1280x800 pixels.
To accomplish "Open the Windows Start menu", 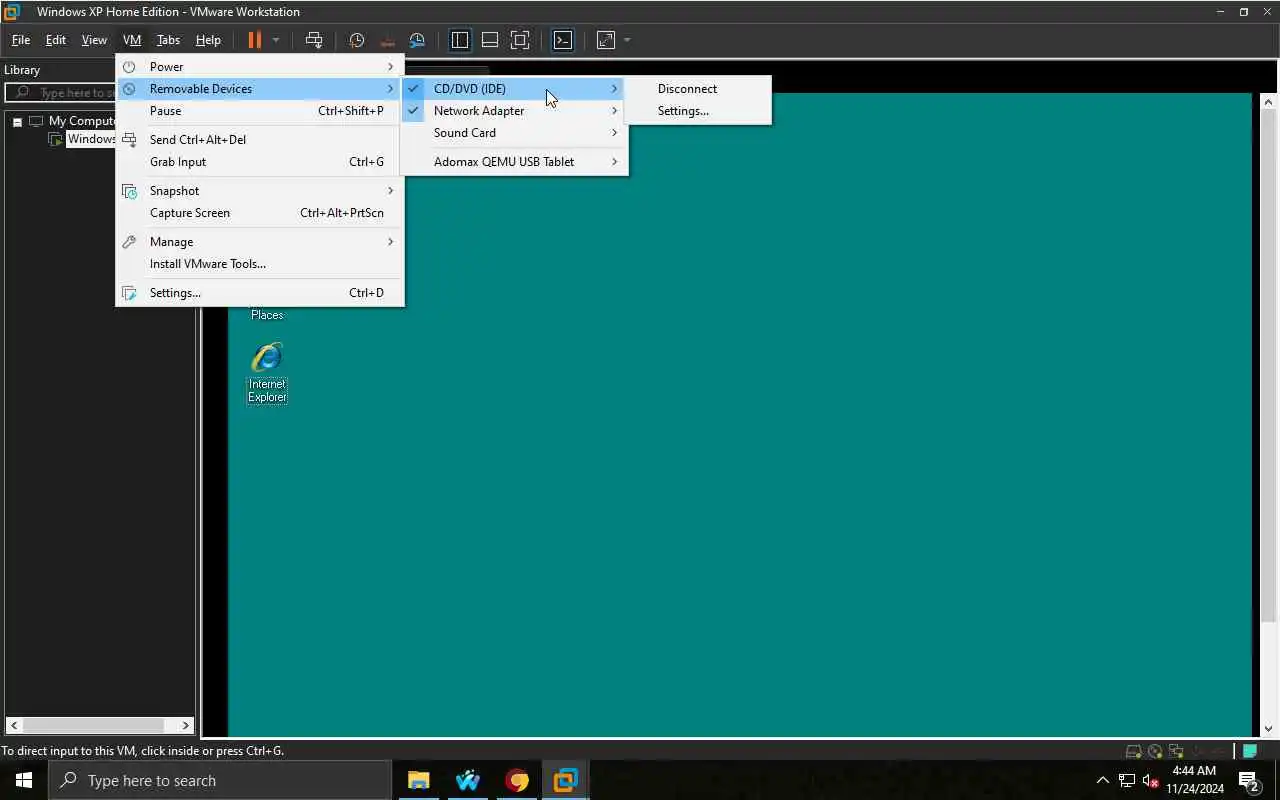I will tap(24, 780).
